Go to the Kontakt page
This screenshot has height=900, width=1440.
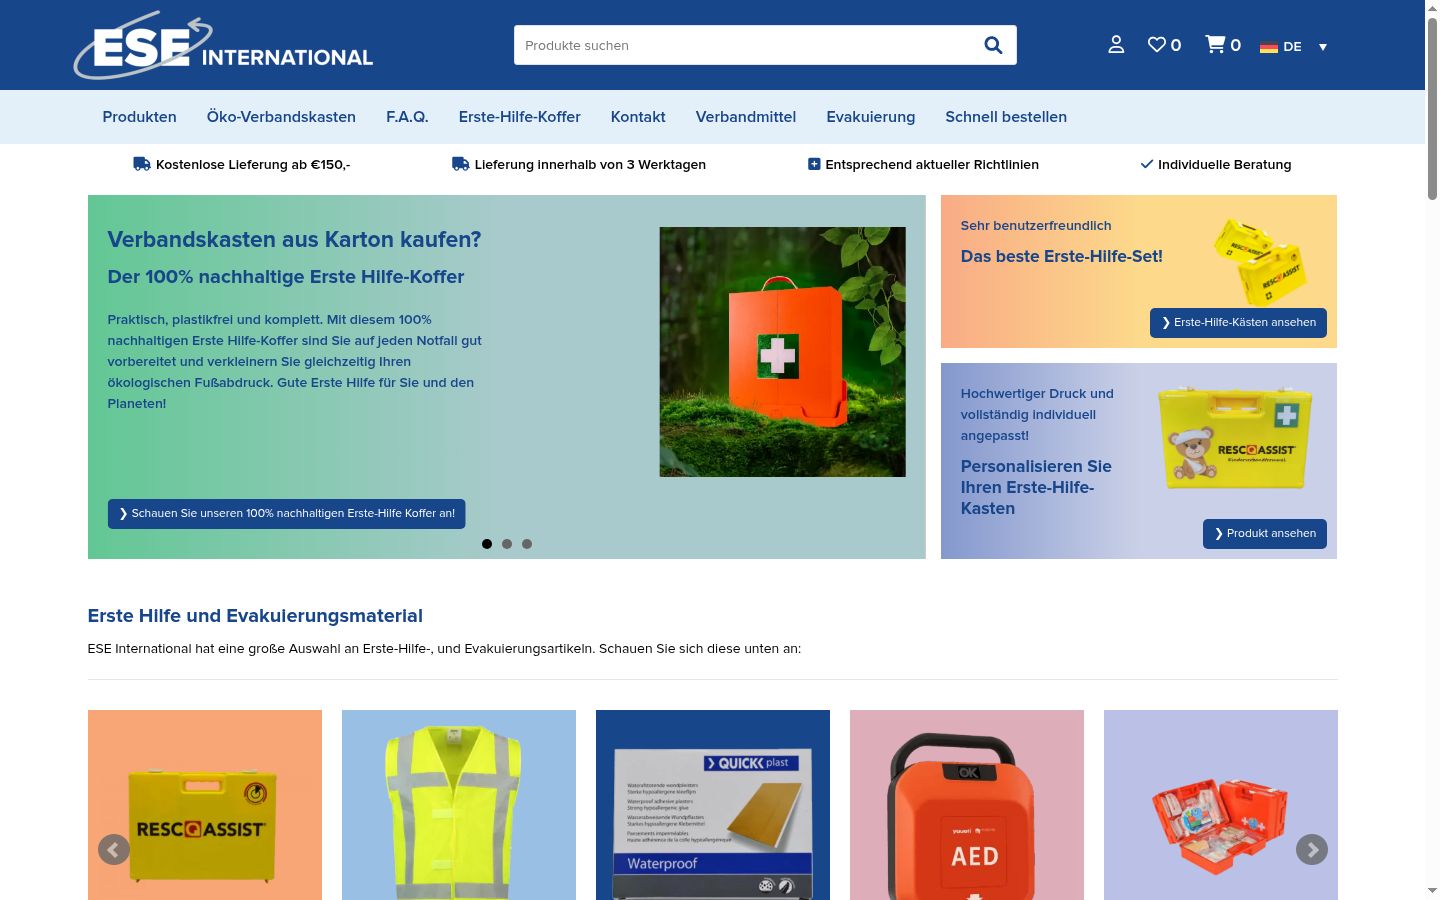pos(638,117)
